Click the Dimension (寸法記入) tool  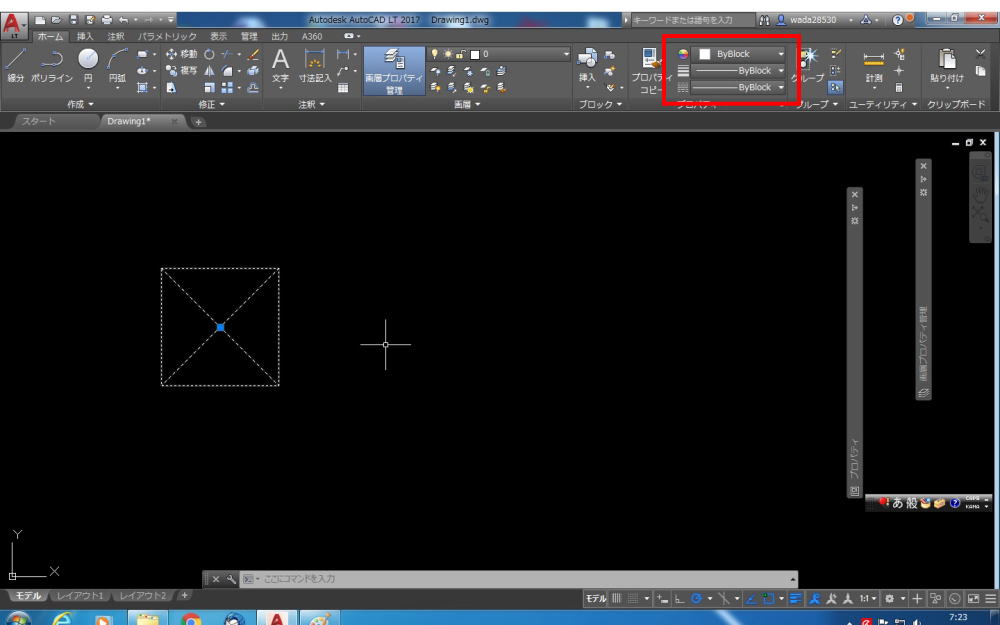click(315, 66)
